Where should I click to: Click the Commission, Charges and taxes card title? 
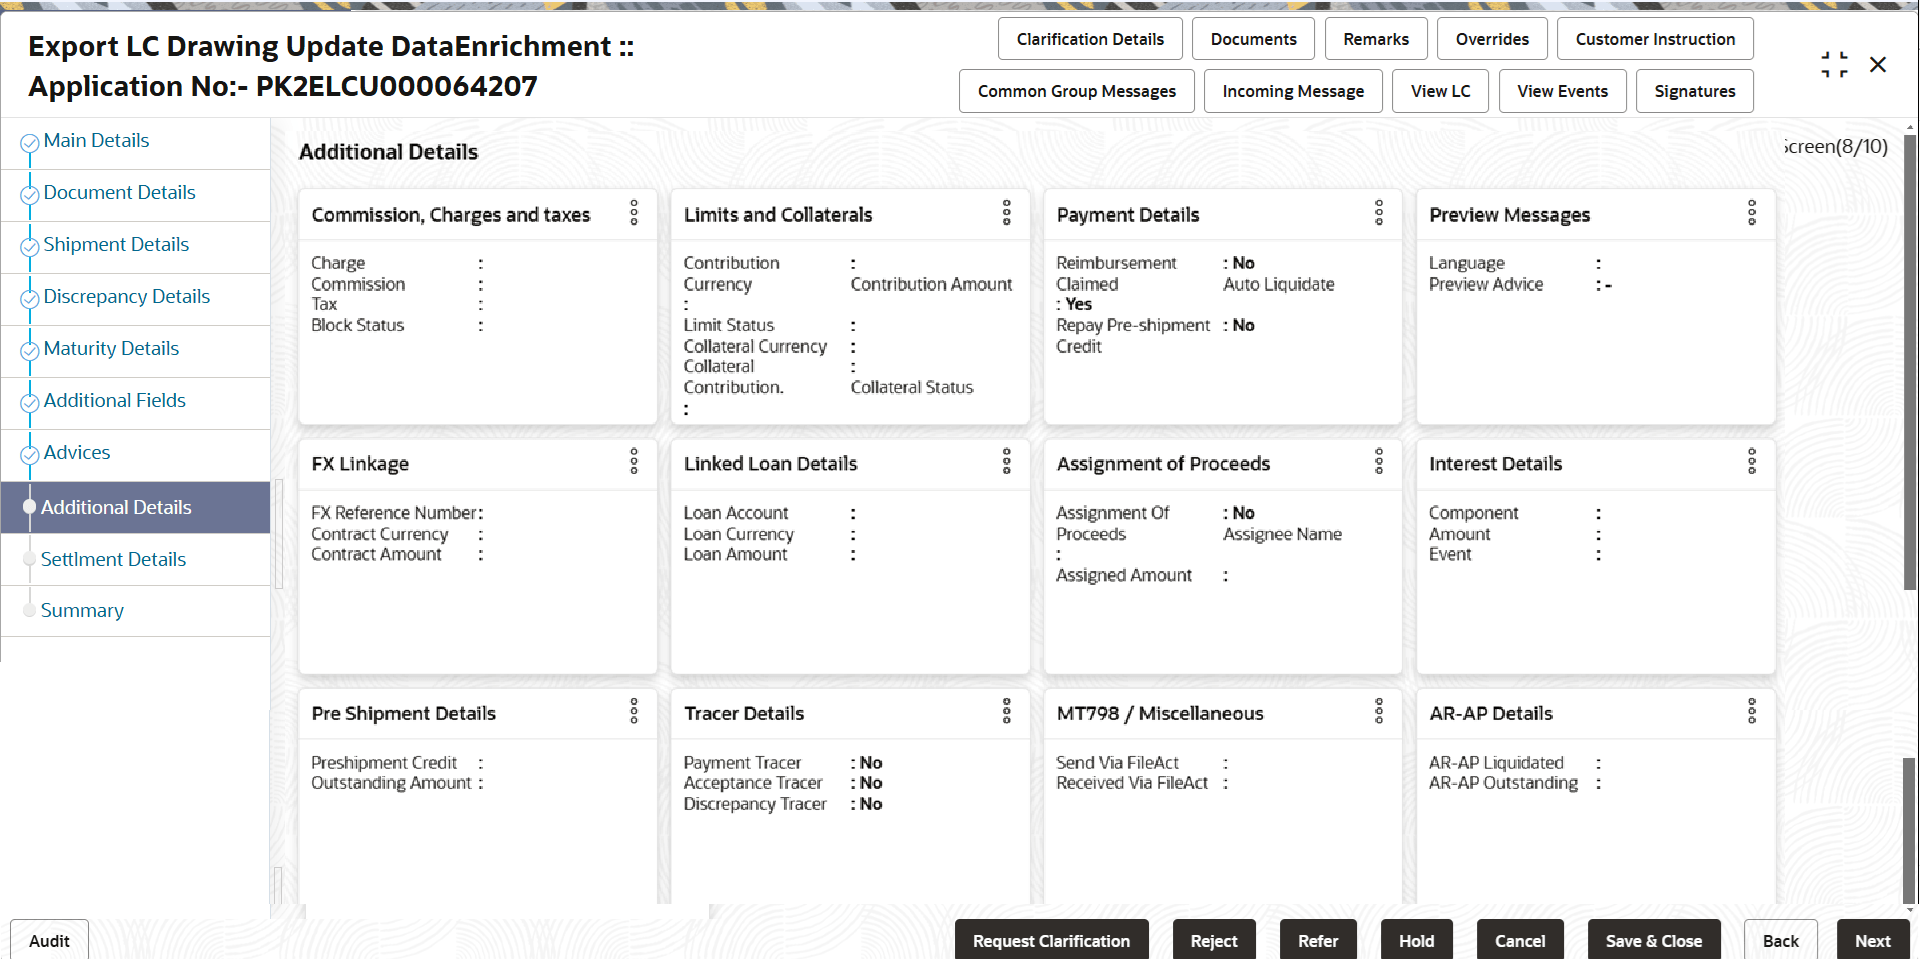451,215
